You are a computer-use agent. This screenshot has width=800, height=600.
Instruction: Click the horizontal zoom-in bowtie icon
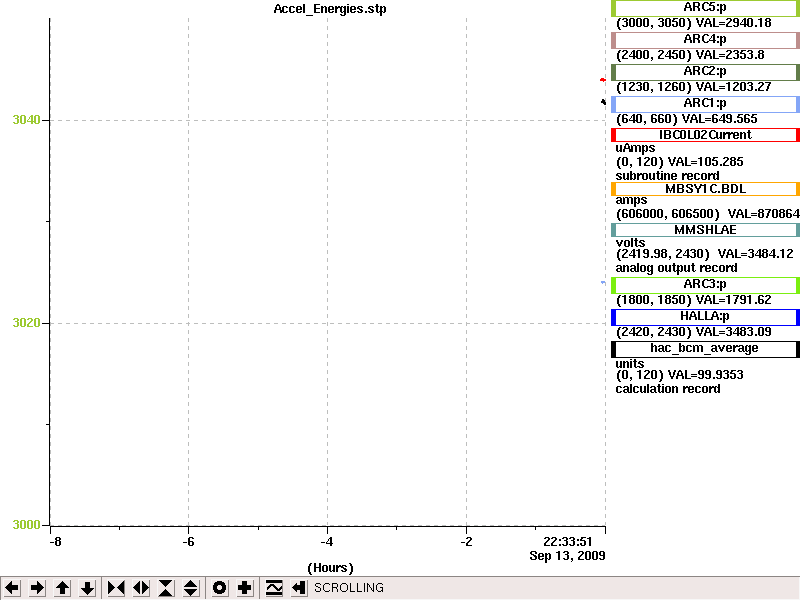[116, 588]
